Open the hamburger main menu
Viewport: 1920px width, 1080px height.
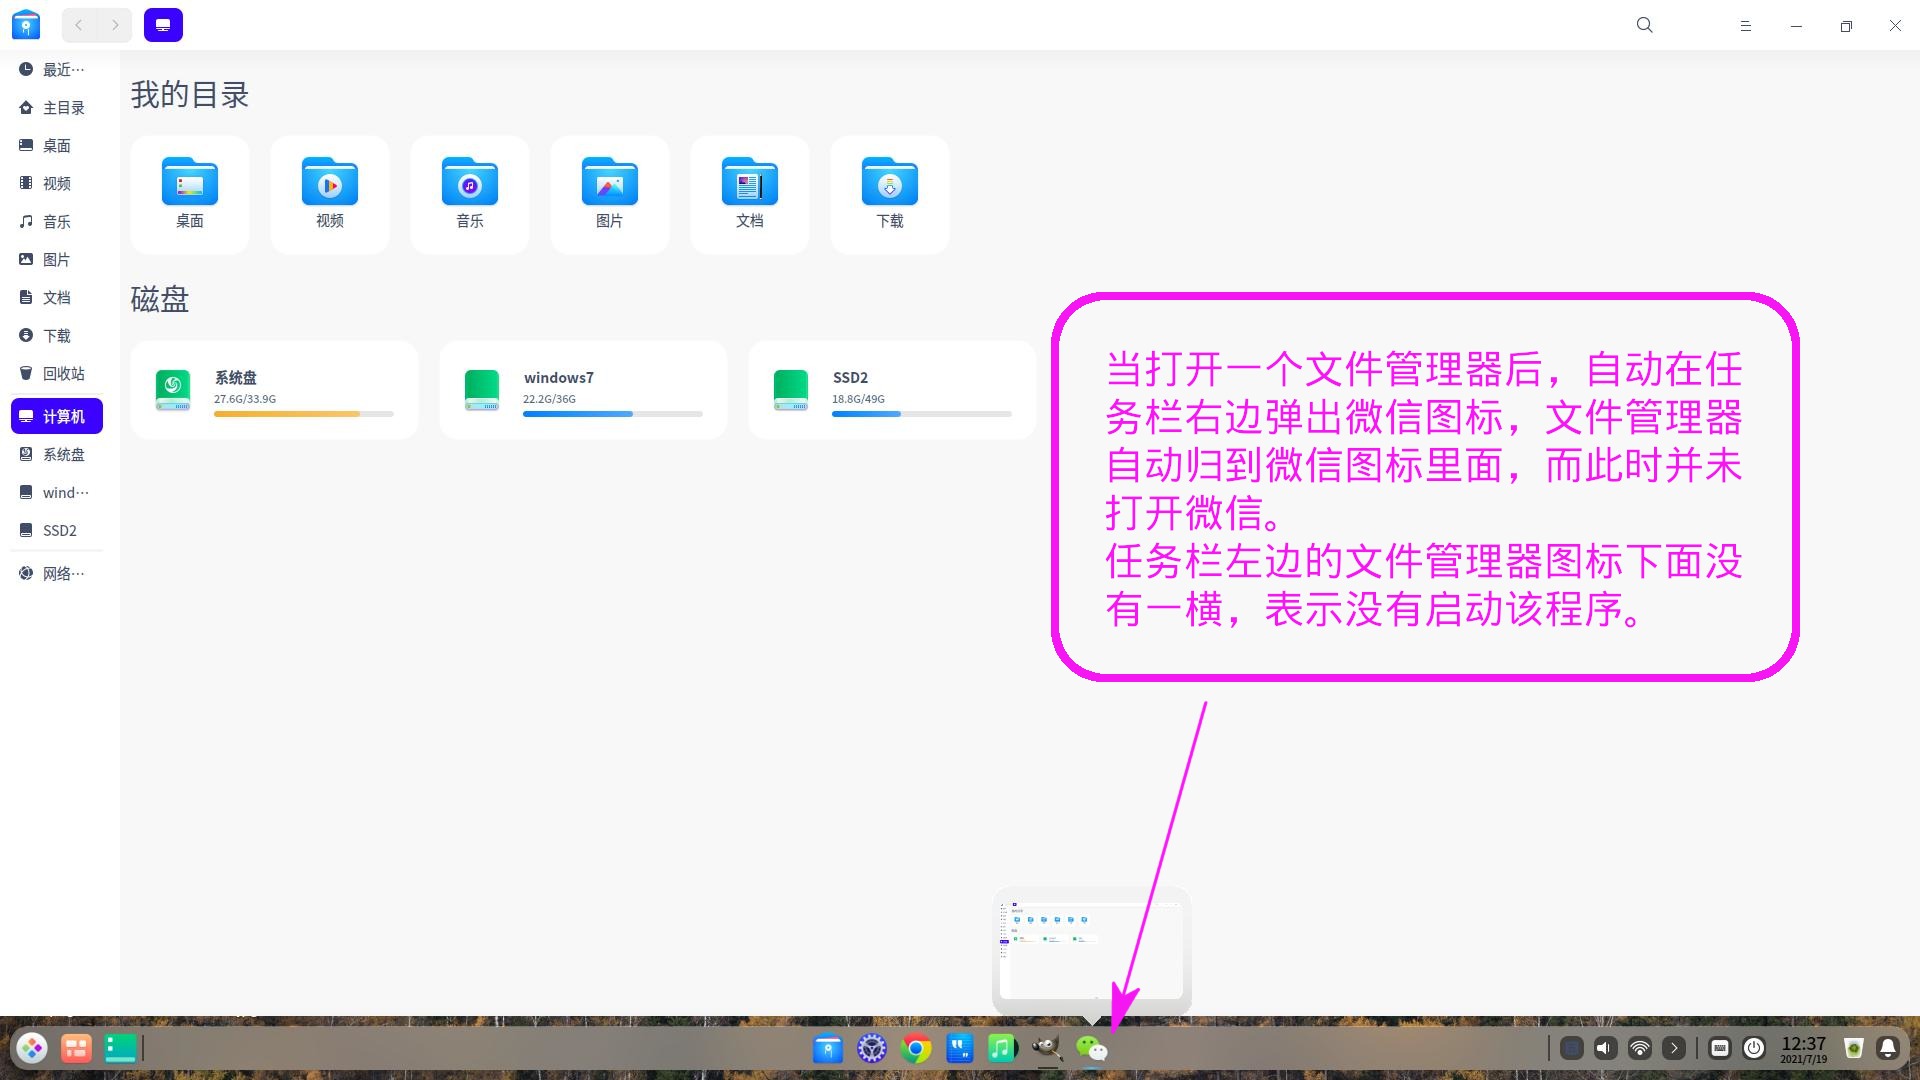pyautogui.click(x=1745, y=25)
